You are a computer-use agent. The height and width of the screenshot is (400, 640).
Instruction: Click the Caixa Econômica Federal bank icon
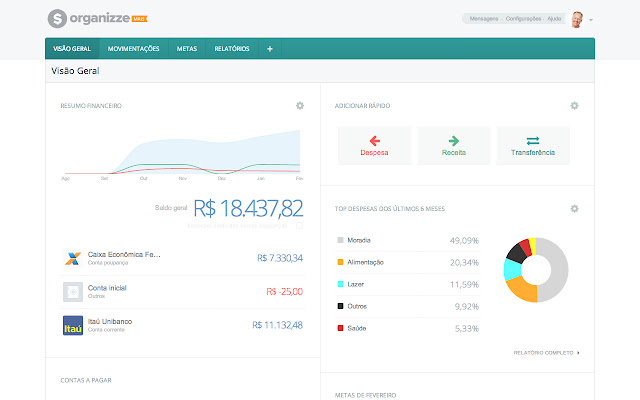(72, 258)
